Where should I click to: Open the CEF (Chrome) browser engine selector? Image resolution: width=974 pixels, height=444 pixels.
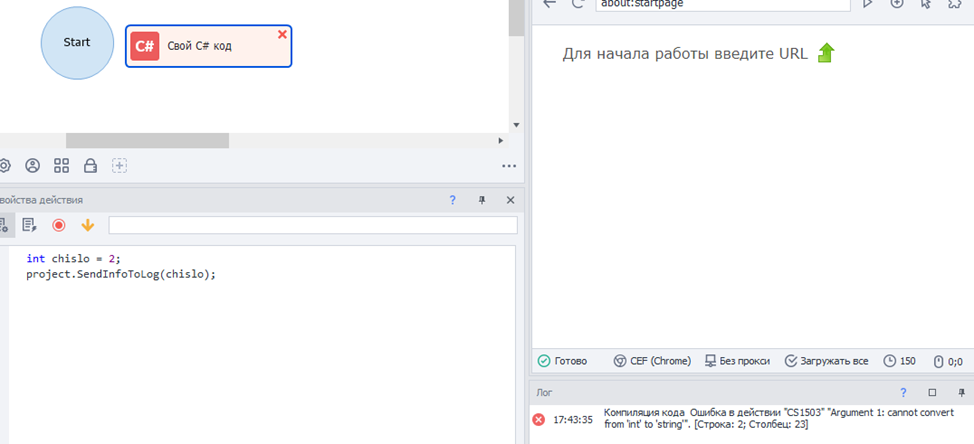pos(652,361)
